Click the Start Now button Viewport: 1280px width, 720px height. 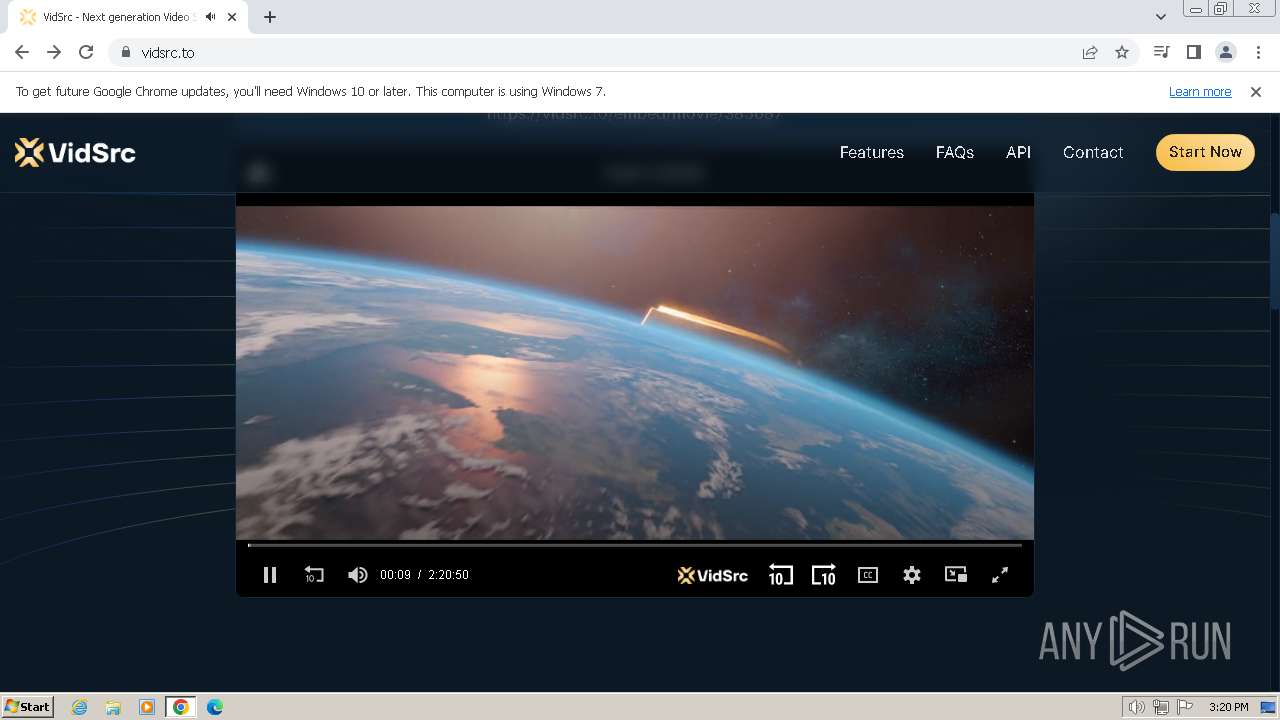click(1205, 152)
